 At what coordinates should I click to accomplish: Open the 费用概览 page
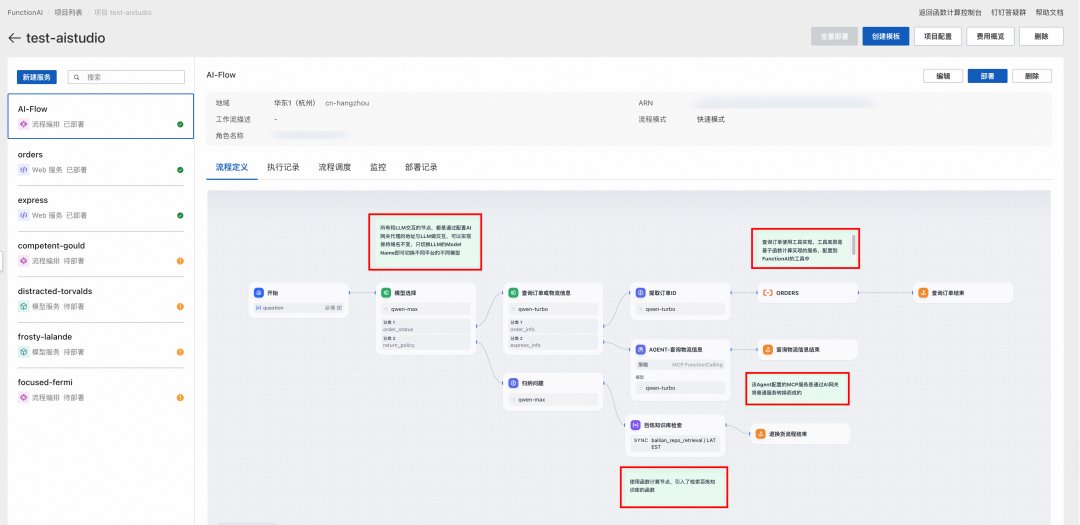(990, 37)
